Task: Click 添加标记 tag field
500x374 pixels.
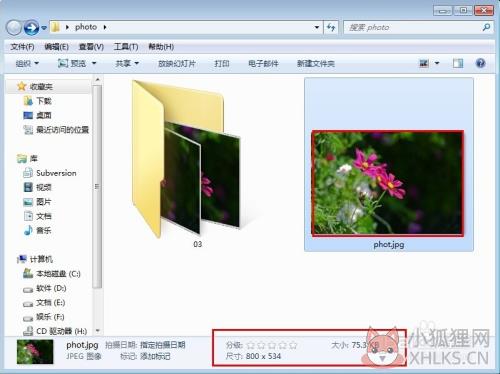Action: pos(155,356)
